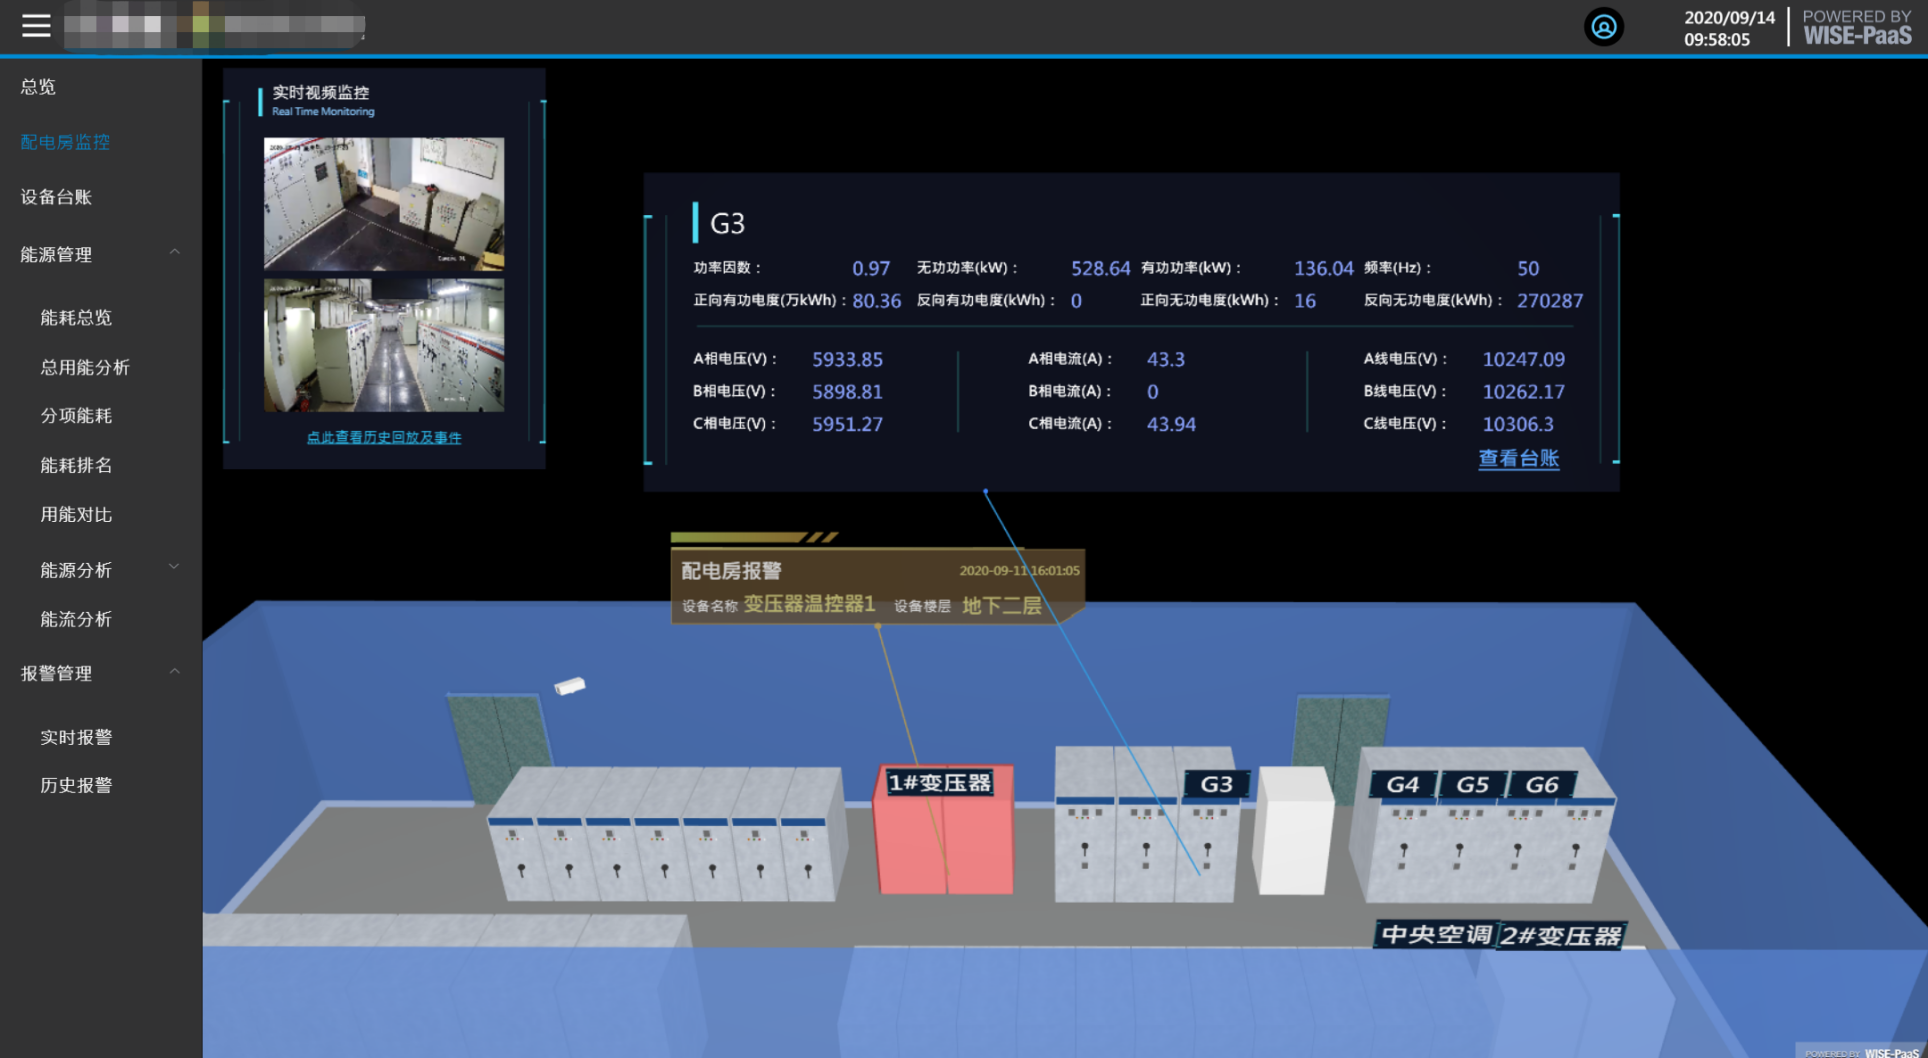Viewport: 1928px width, 1058px height.
Task: Open the bottom camera video feed
Action: (x=384, y=345)
